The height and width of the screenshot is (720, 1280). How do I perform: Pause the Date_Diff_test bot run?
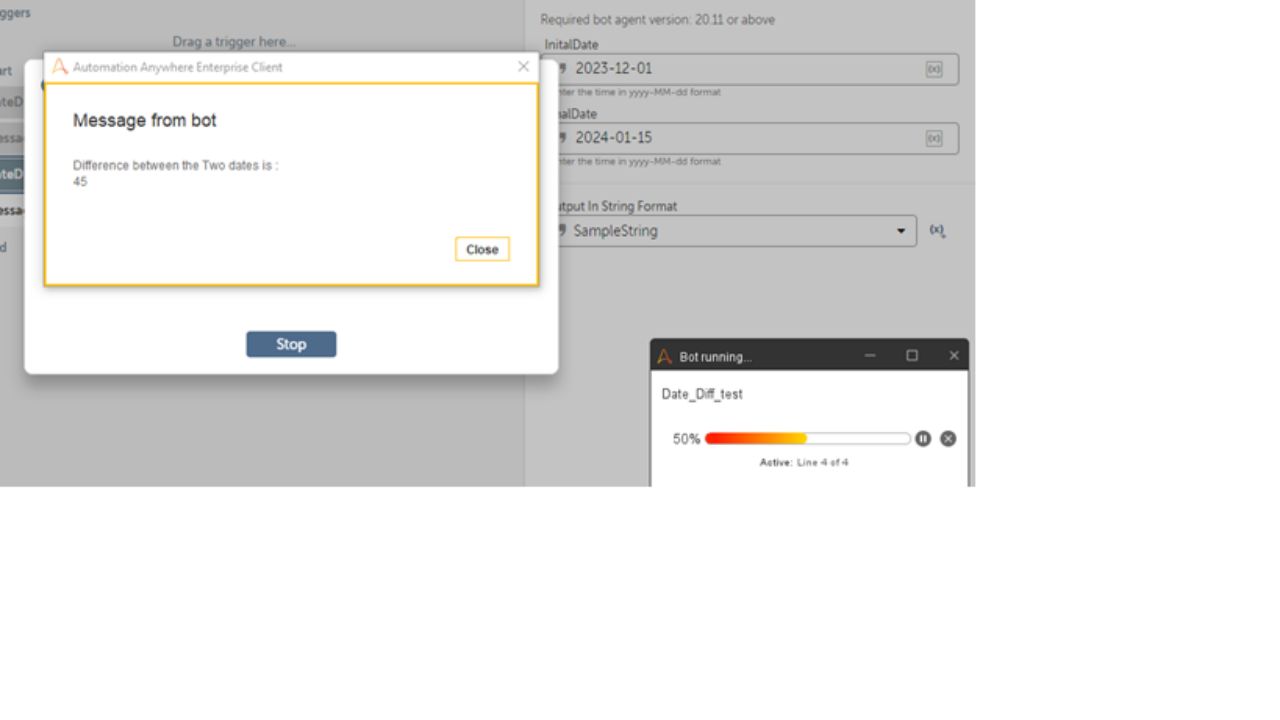(923, 438)
